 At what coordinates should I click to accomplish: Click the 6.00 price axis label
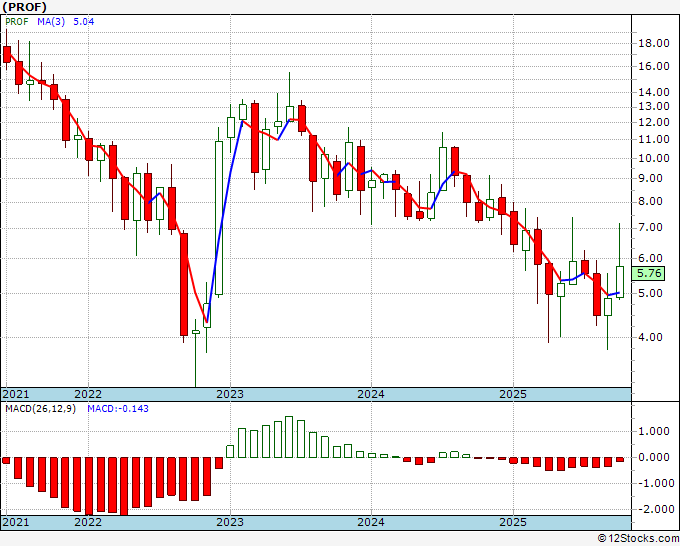[650, 258]
